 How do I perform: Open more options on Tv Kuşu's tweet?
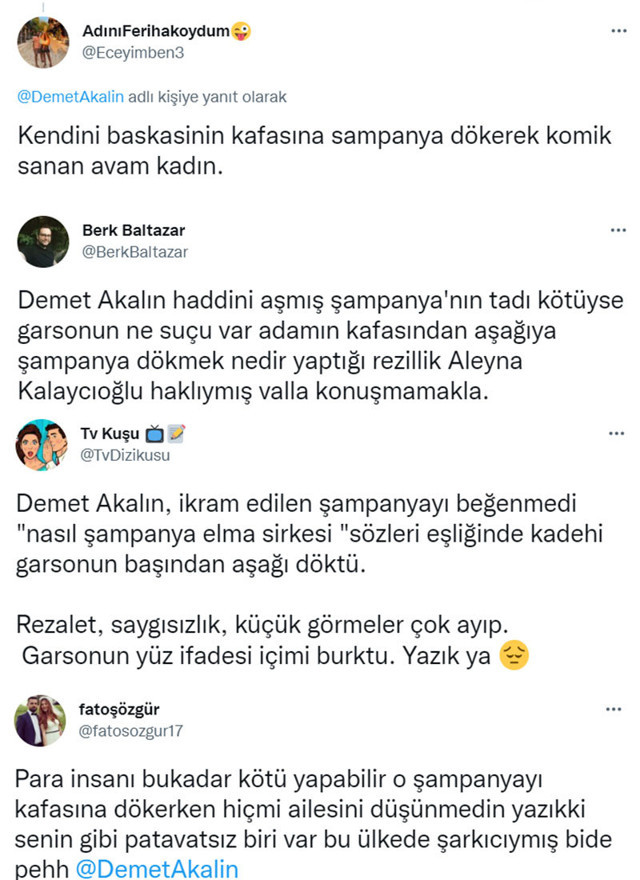coord(618,434)
